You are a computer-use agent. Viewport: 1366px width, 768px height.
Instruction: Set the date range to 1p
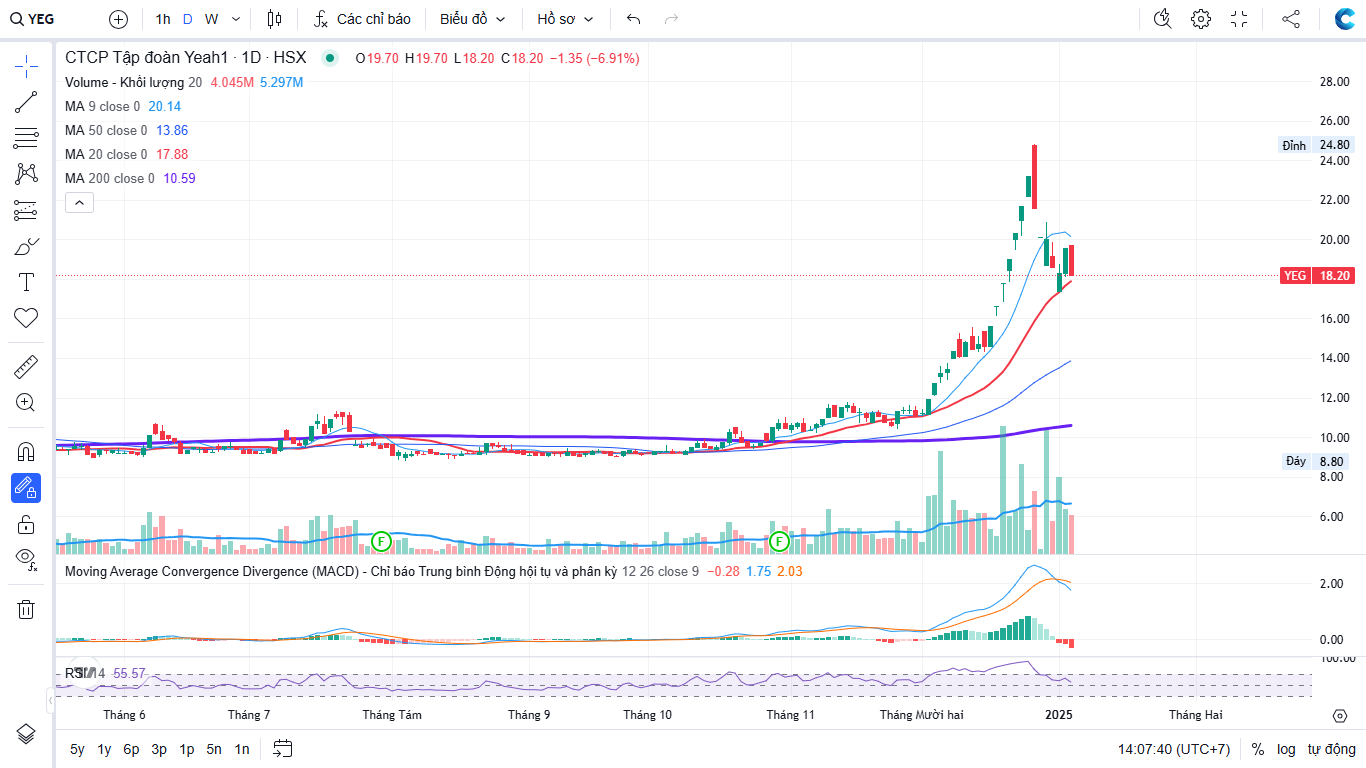[x=186, y=749]
